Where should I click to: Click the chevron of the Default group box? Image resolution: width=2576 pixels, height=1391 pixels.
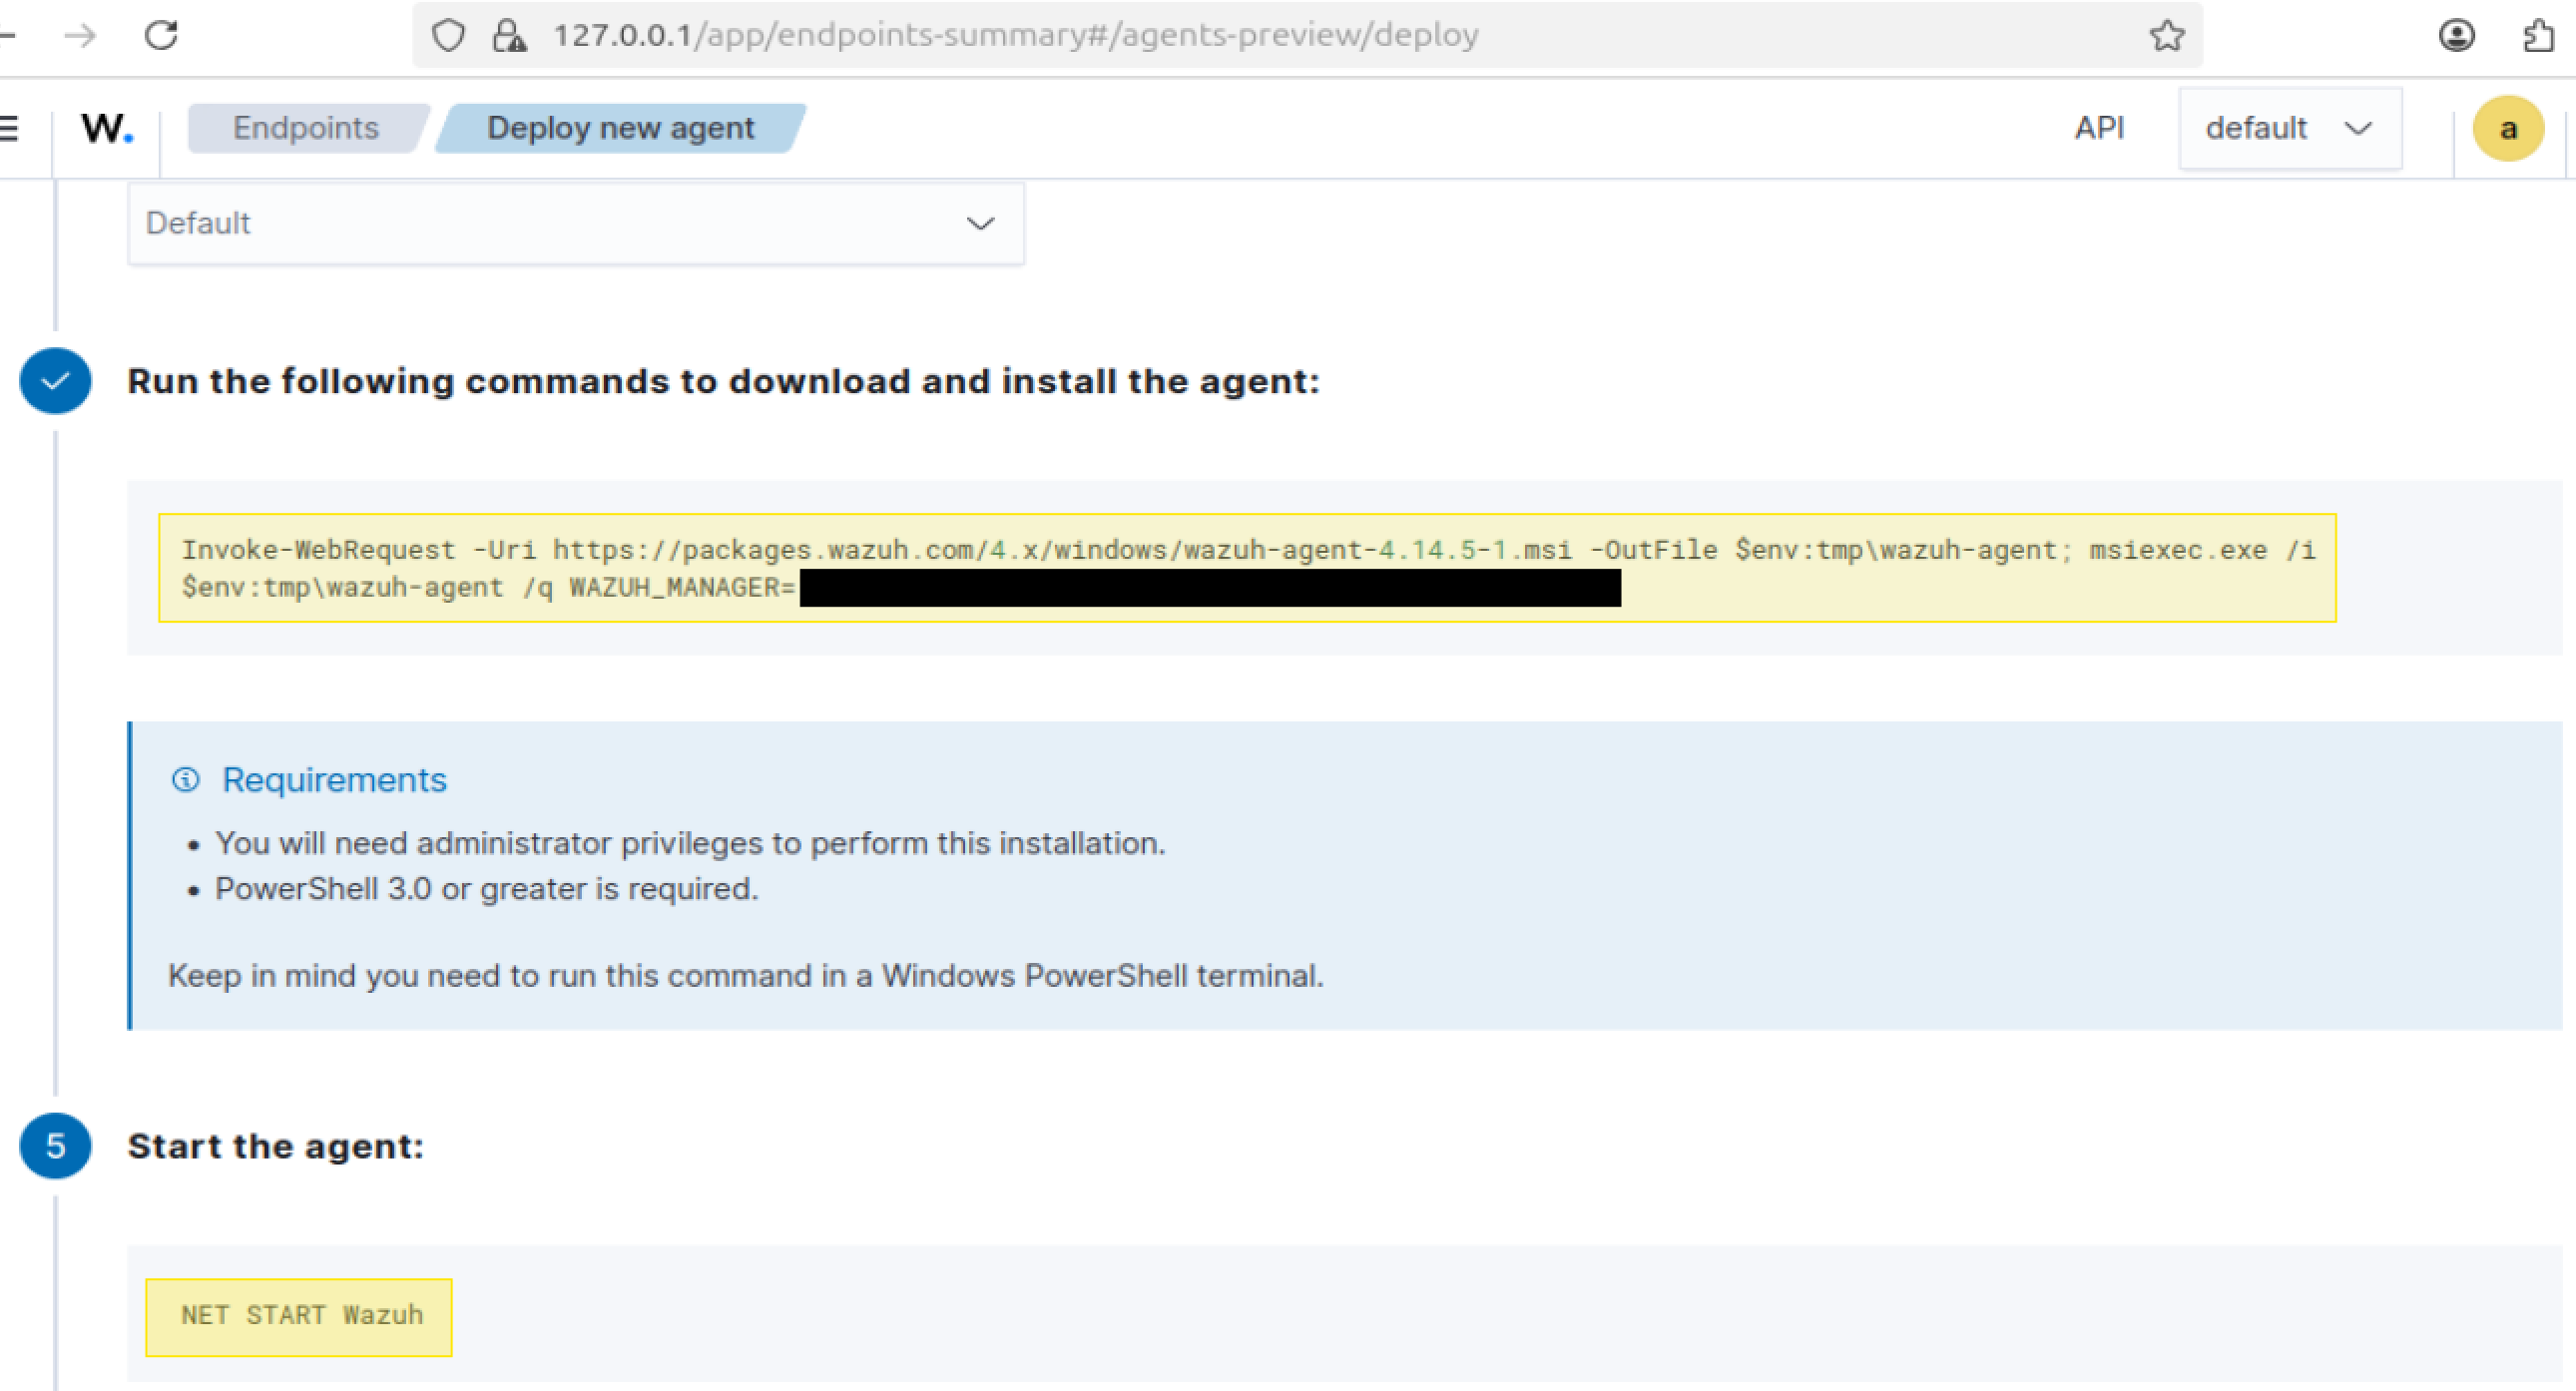980,223
